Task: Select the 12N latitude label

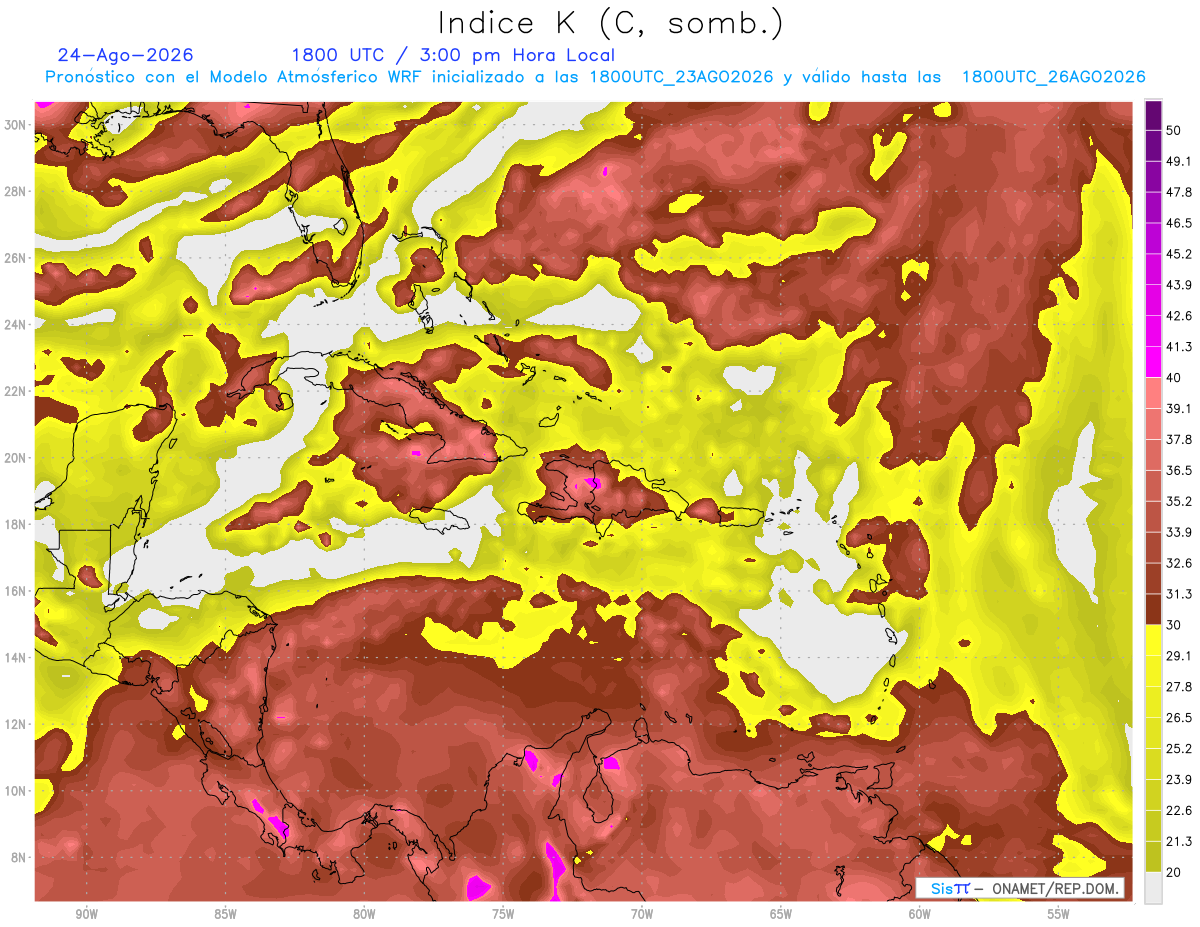Action: [x=17, y=724]
